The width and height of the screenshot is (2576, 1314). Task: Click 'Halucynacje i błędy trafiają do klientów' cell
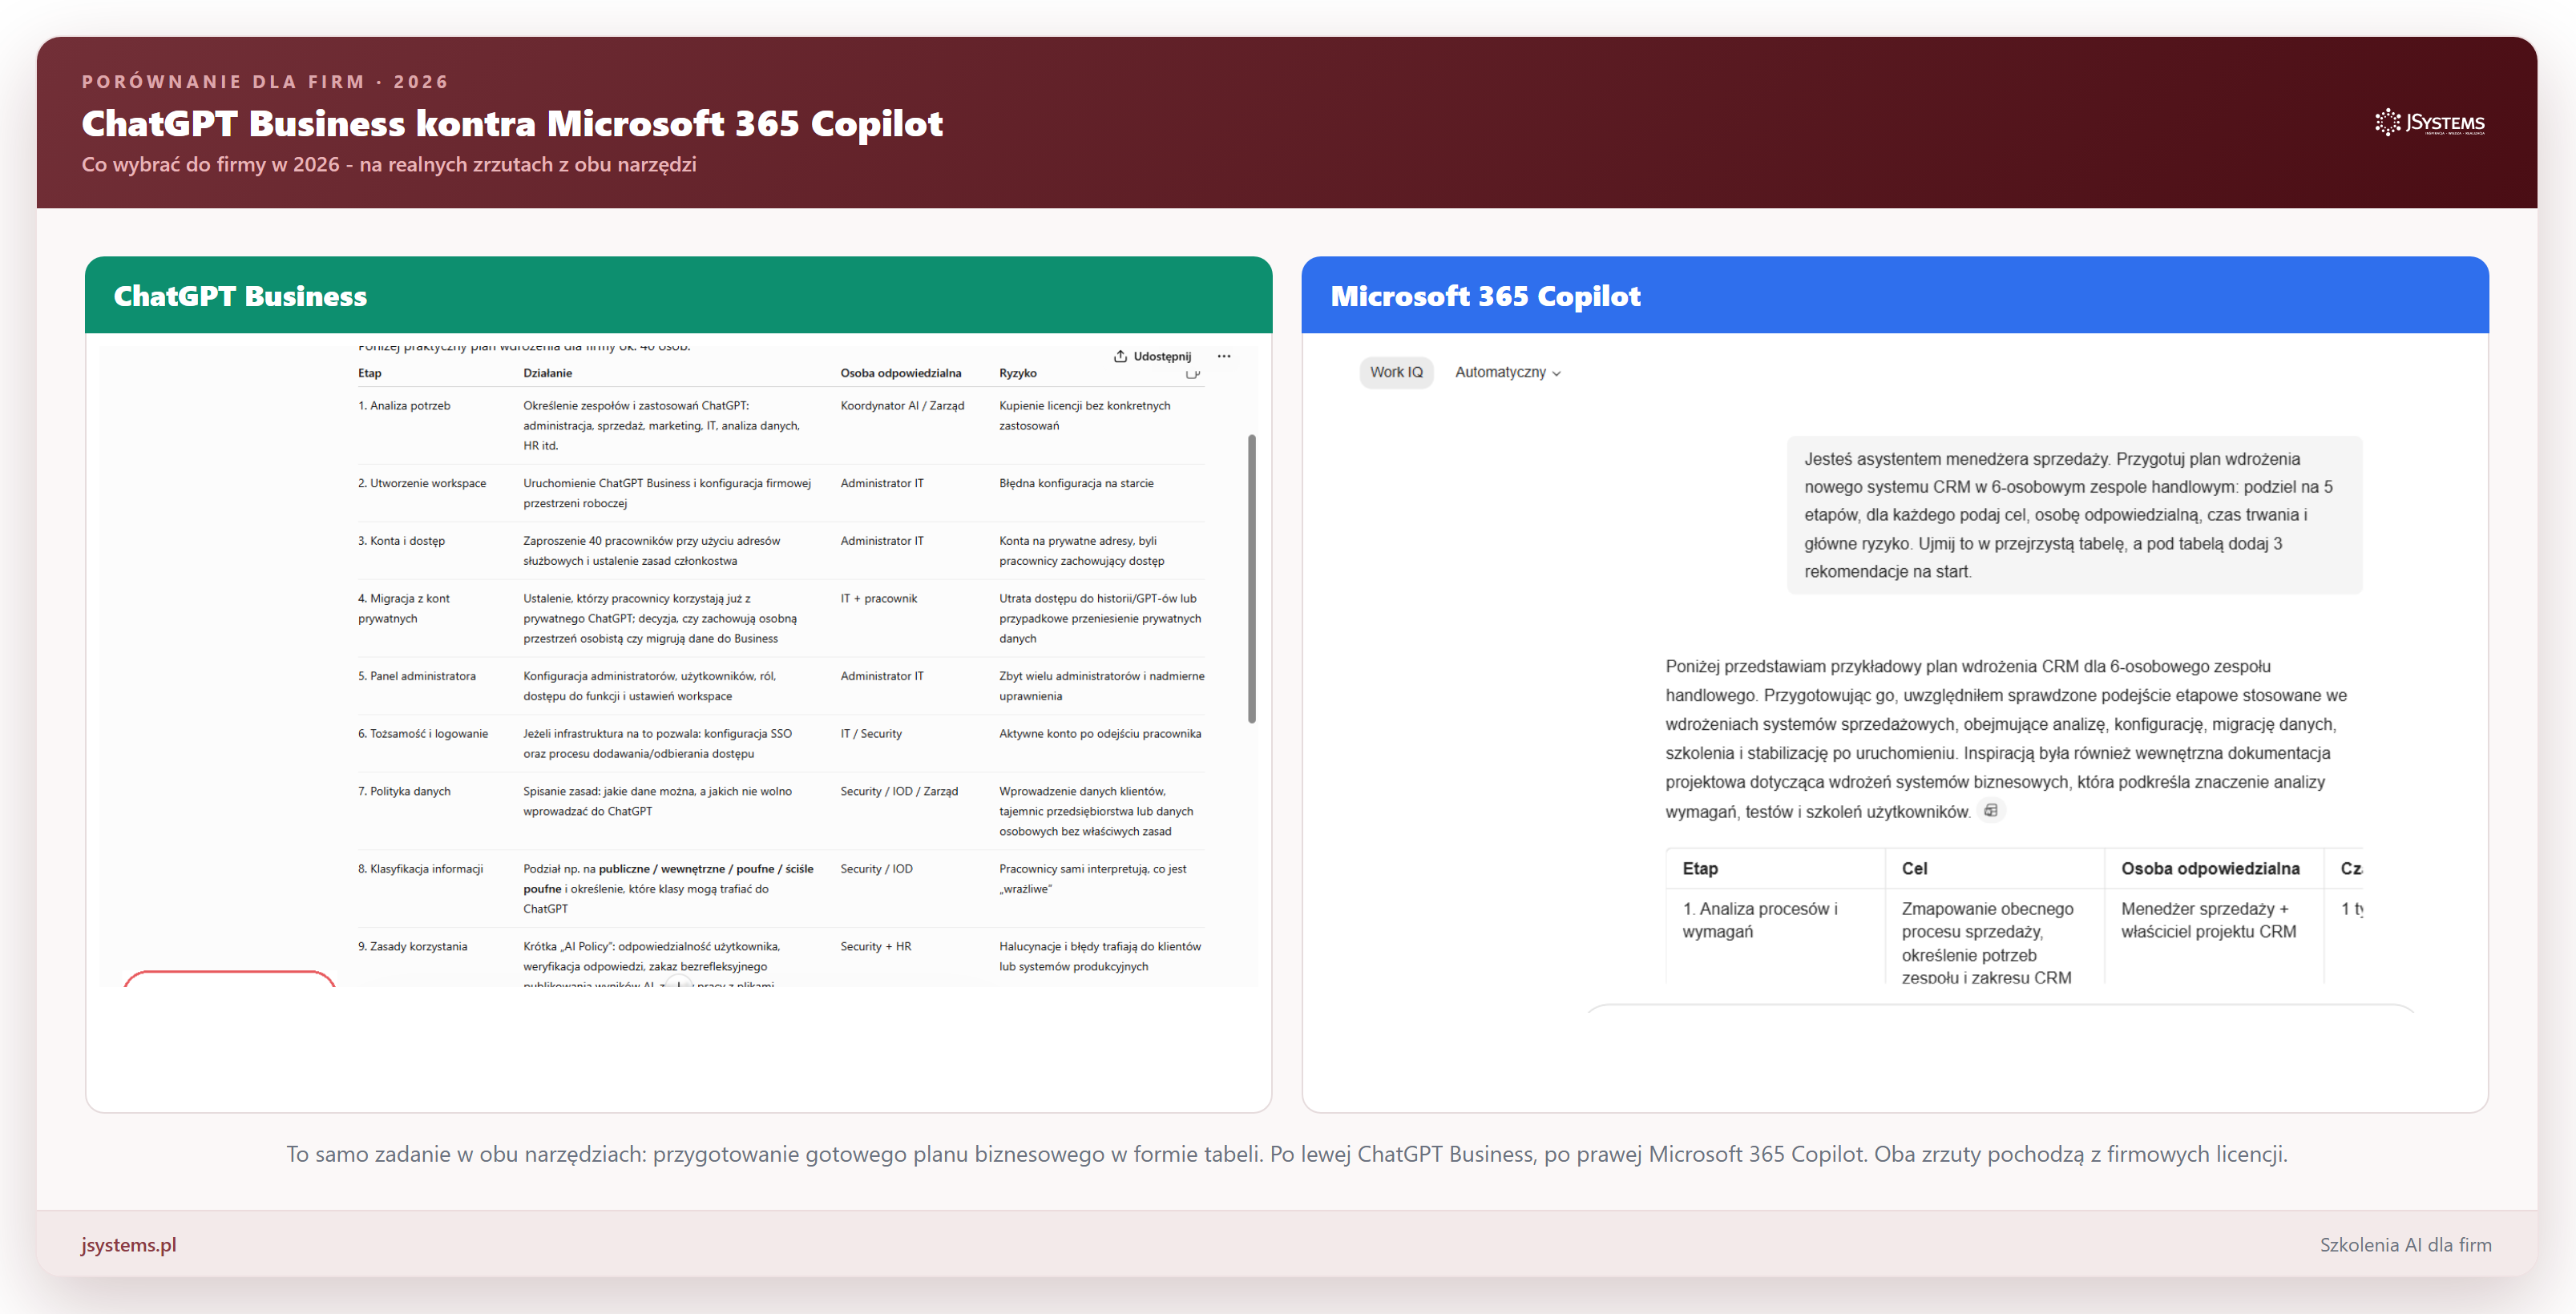click(1100, 957)
